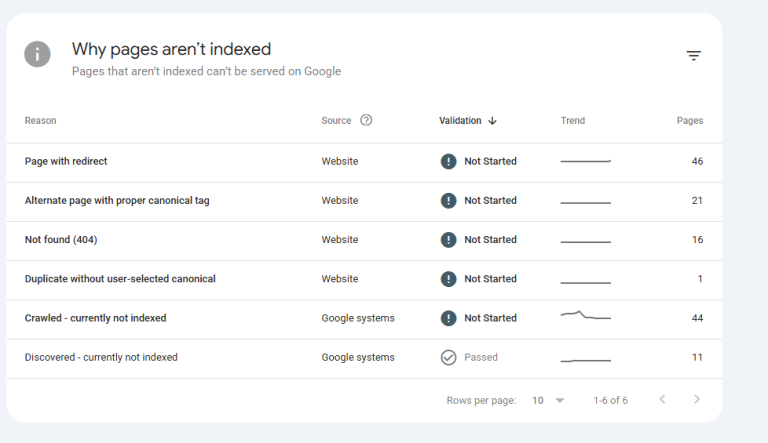Click Not Started text in Duplicate row
768x443 pixels.
490,279
